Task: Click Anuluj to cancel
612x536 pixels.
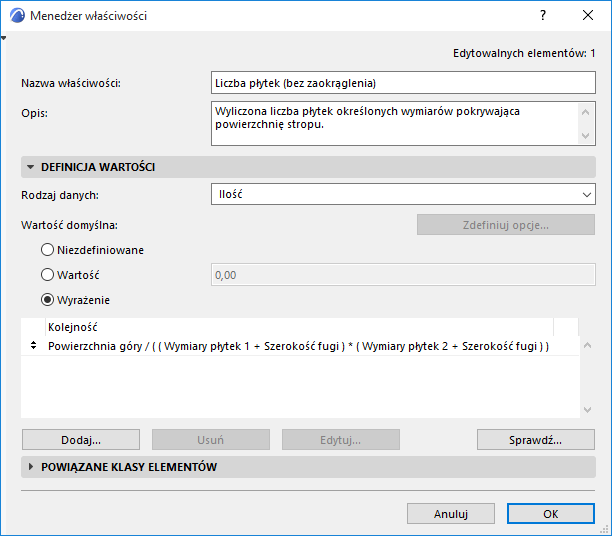Action: pos(451,514)
